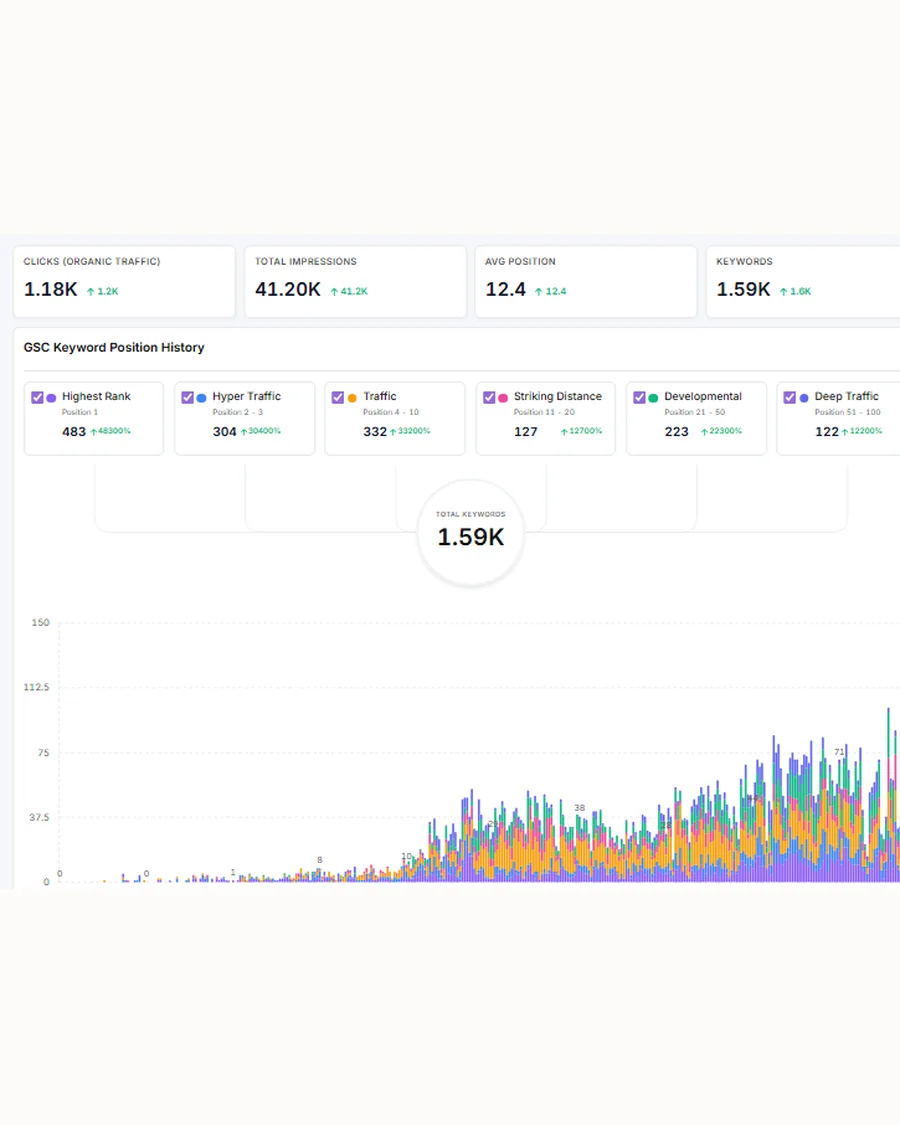Click the 12.4 average position value
900x1125 pixels.
point(505,289)
